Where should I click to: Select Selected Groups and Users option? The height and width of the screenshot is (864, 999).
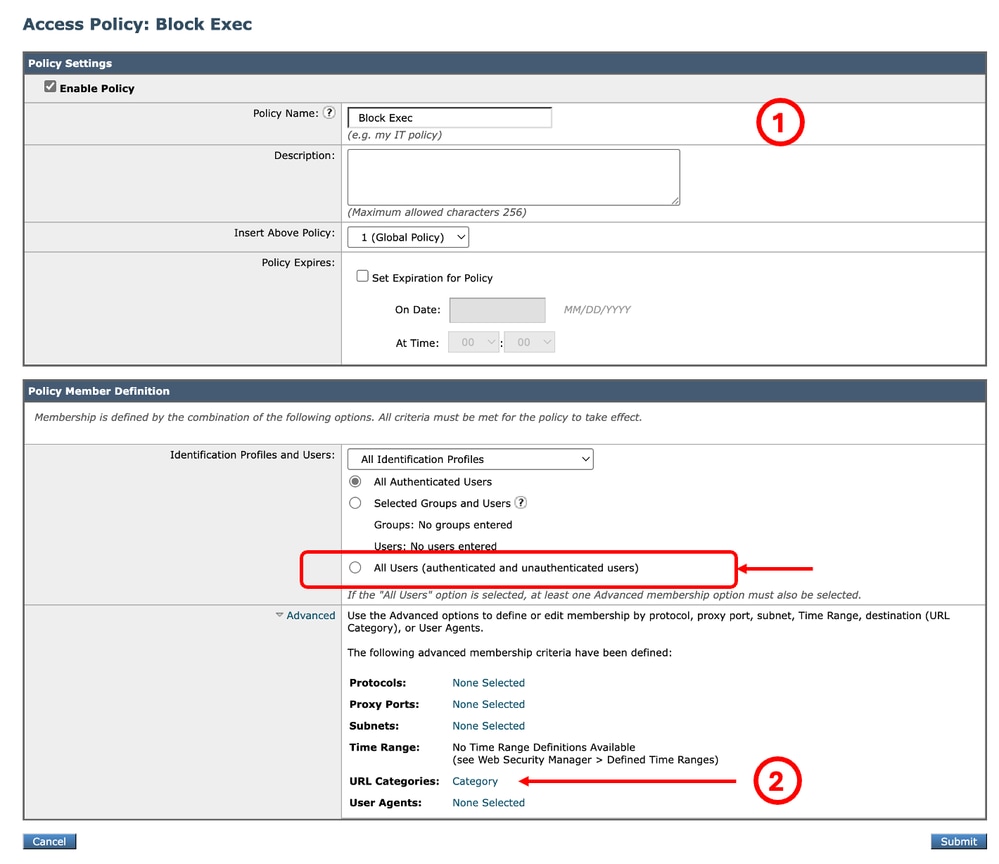click(x=355, y=503)
